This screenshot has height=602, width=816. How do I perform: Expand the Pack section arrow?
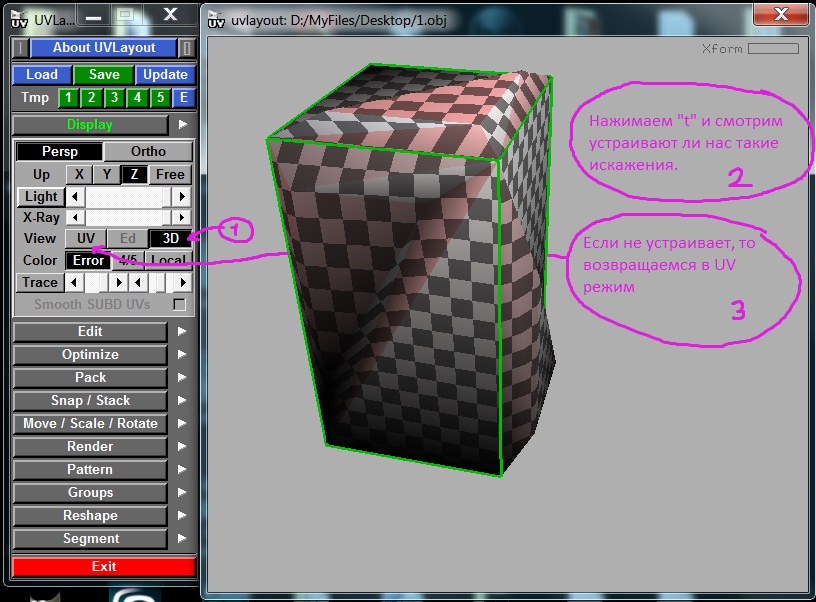[182, 378]
